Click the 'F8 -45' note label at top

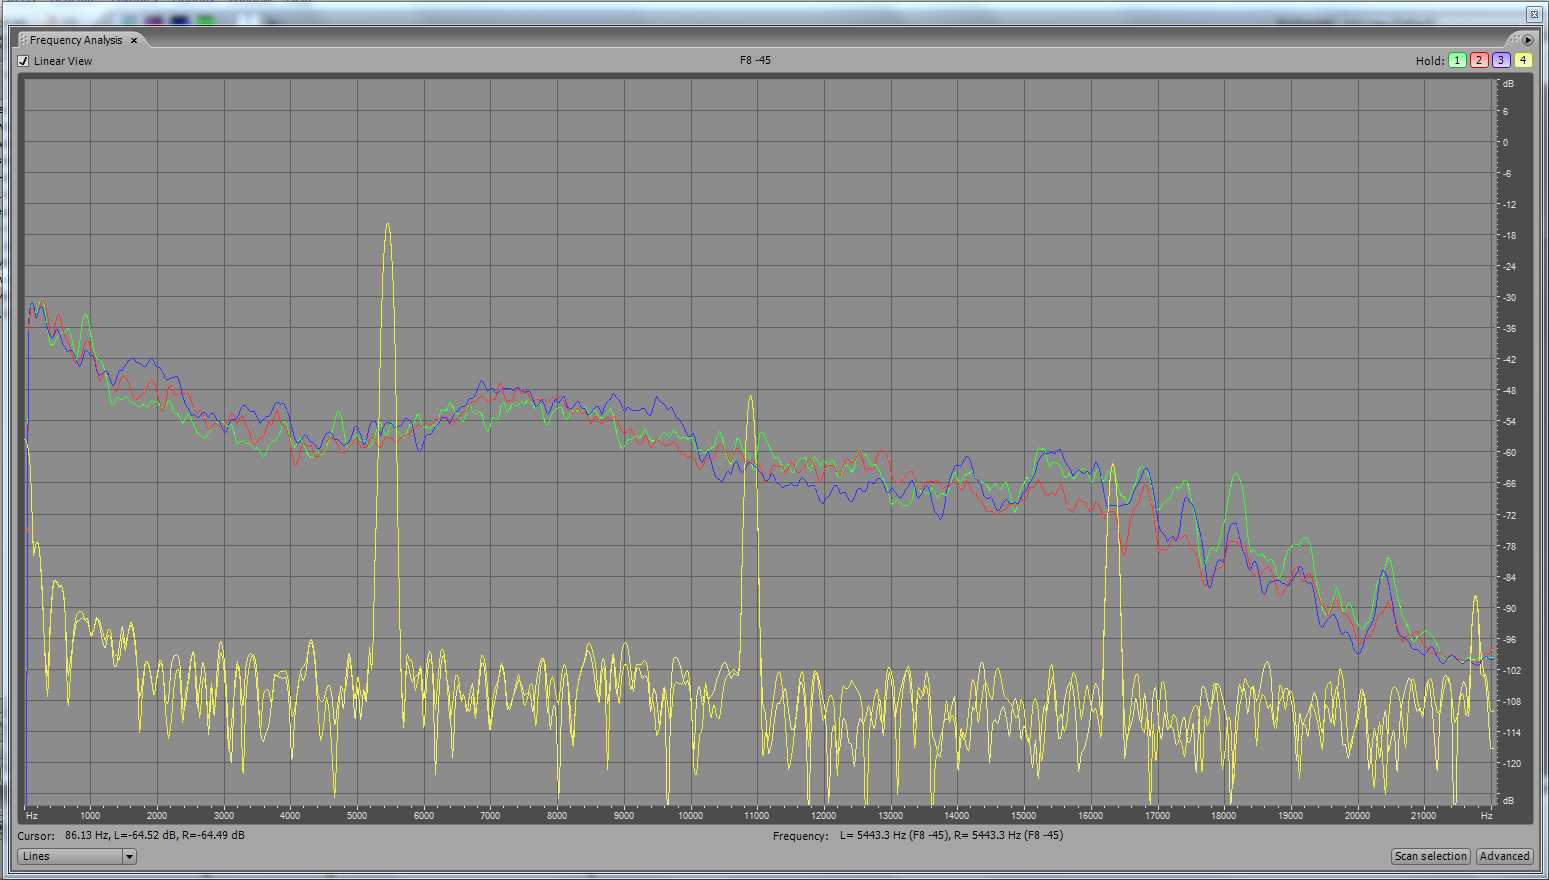coord(755,60)
